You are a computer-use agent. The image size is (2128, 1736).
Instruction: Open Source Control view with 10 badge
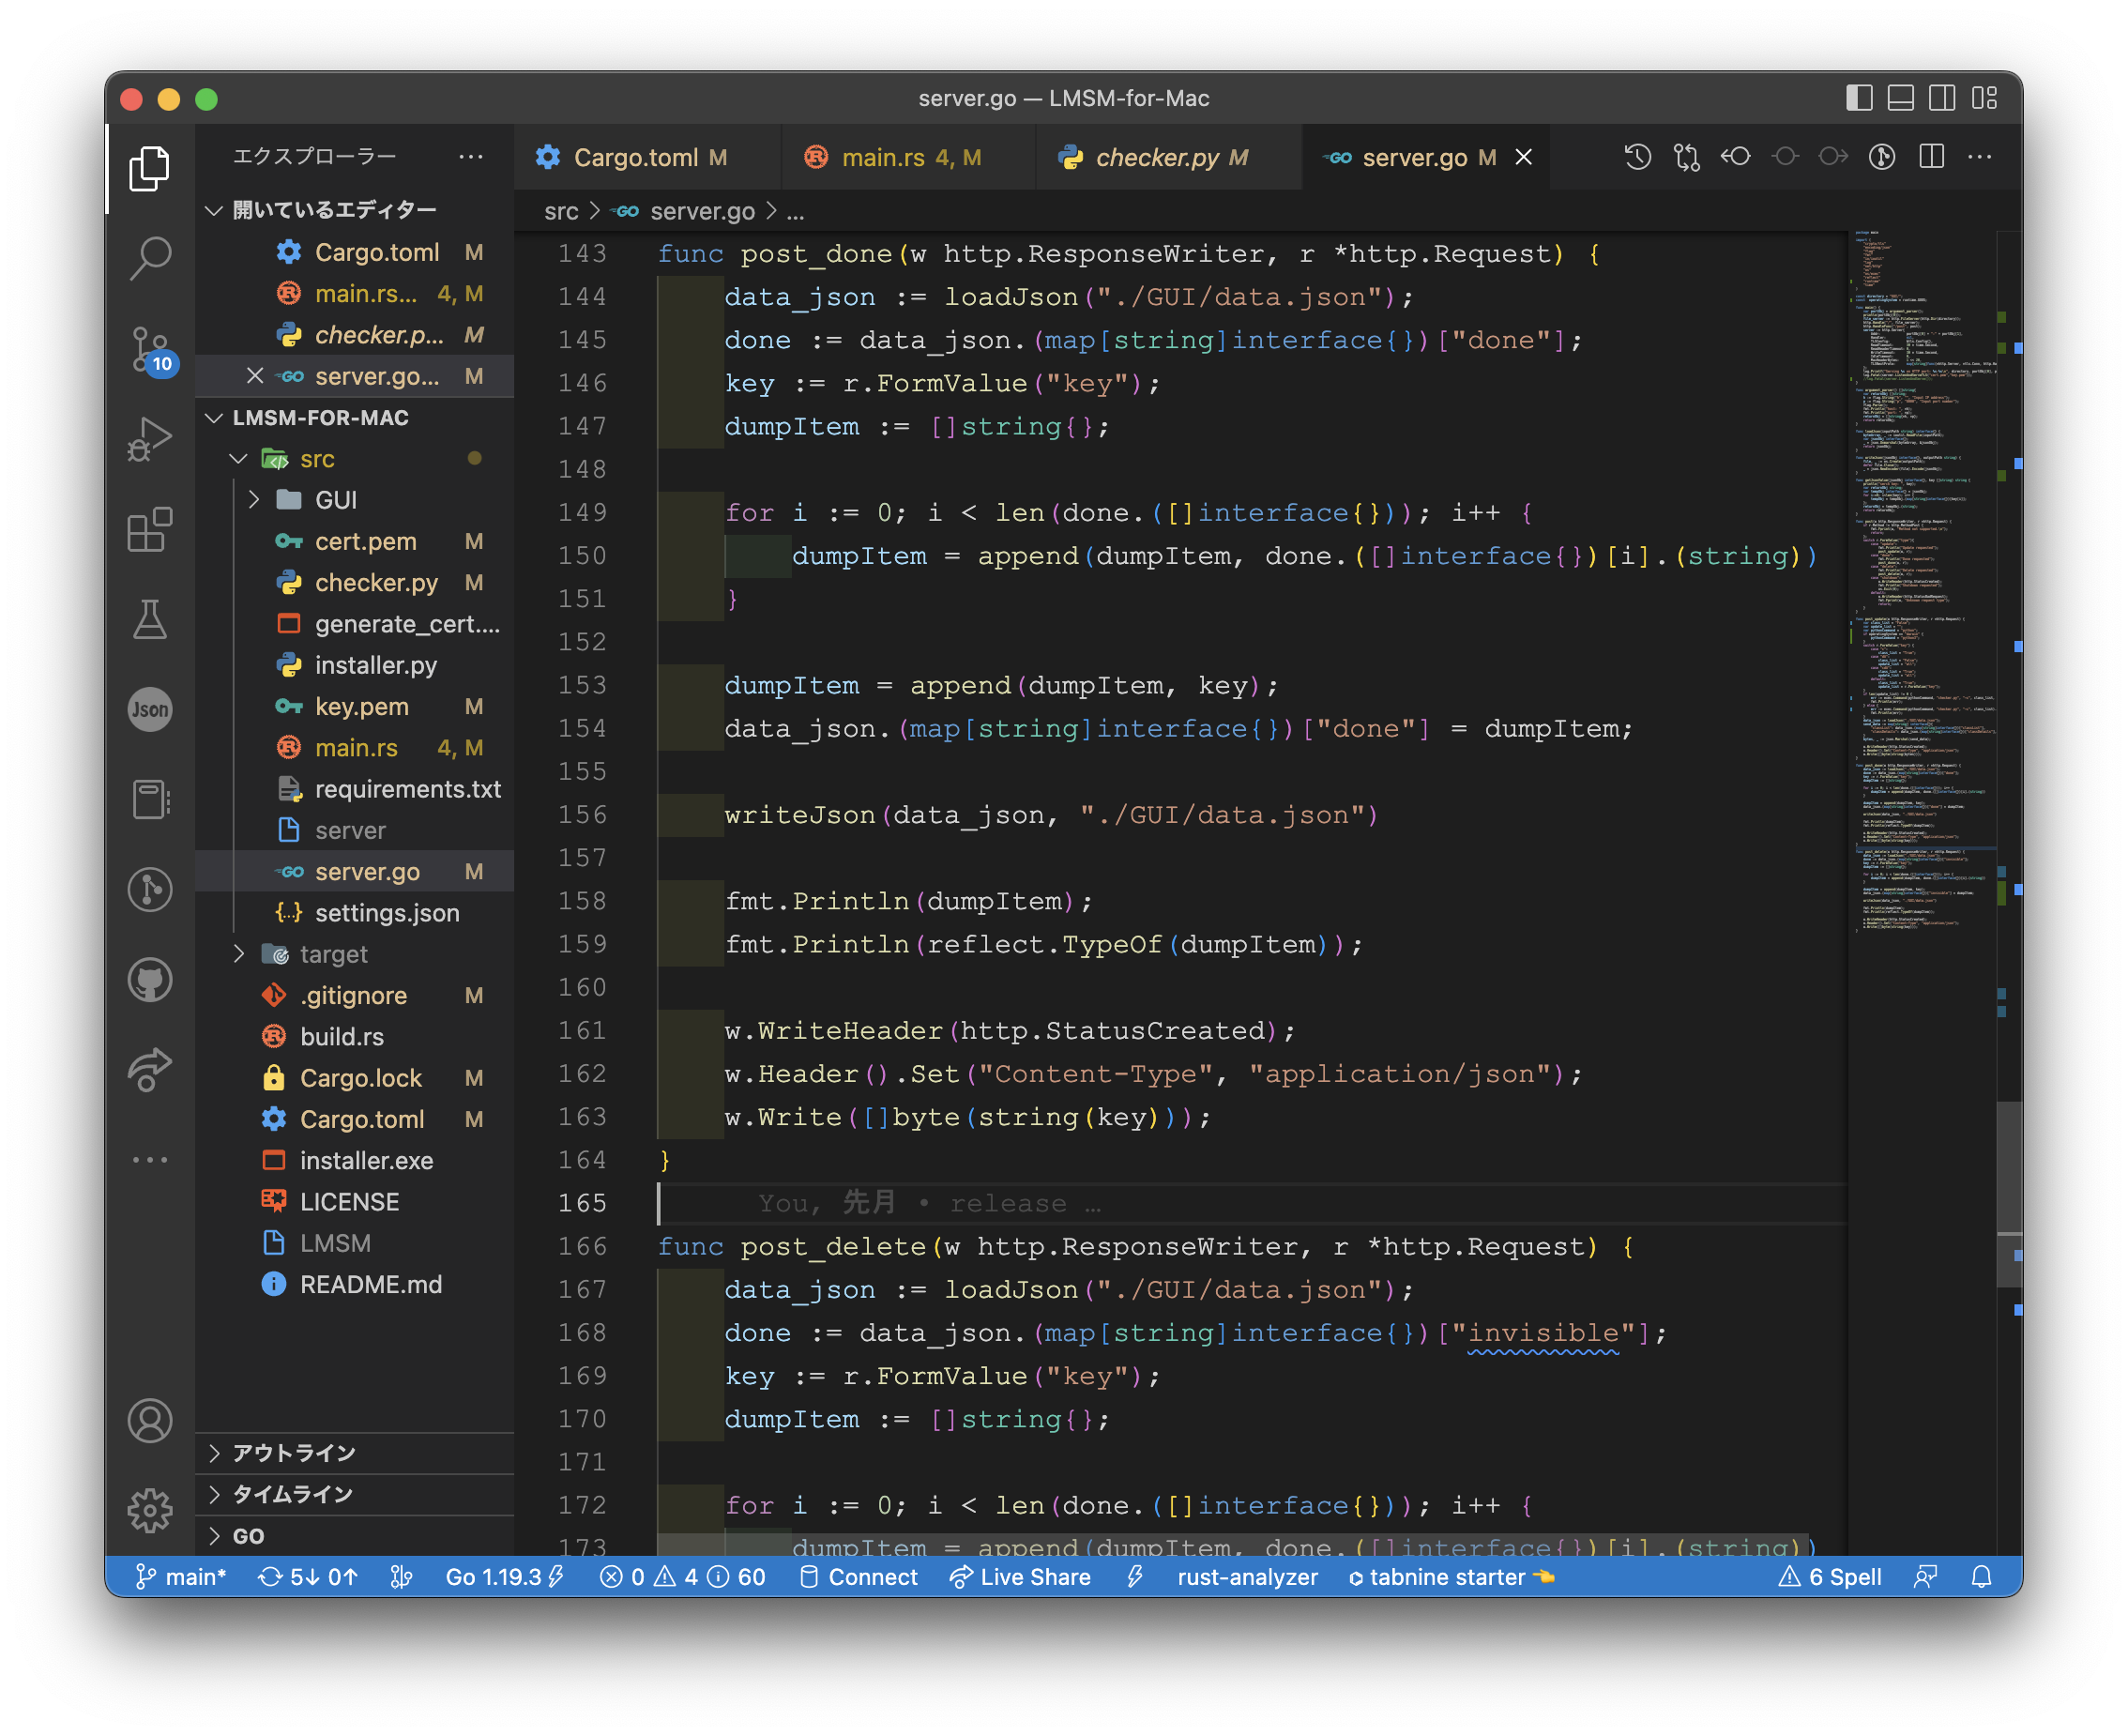[150, 350]
